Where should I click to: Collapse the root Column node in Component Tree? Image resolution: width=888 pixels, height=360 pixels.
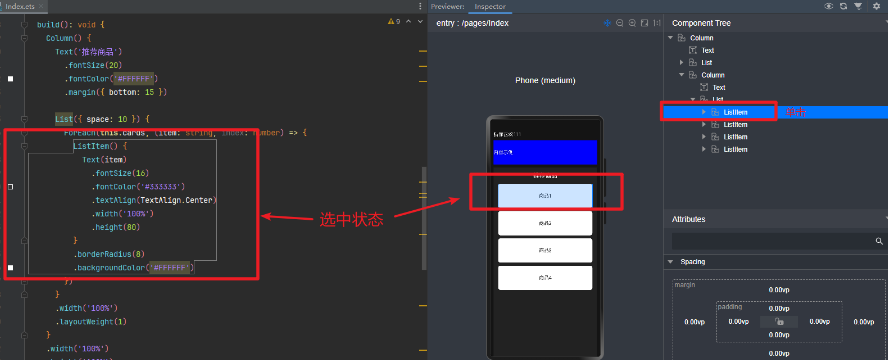(671, 38)
